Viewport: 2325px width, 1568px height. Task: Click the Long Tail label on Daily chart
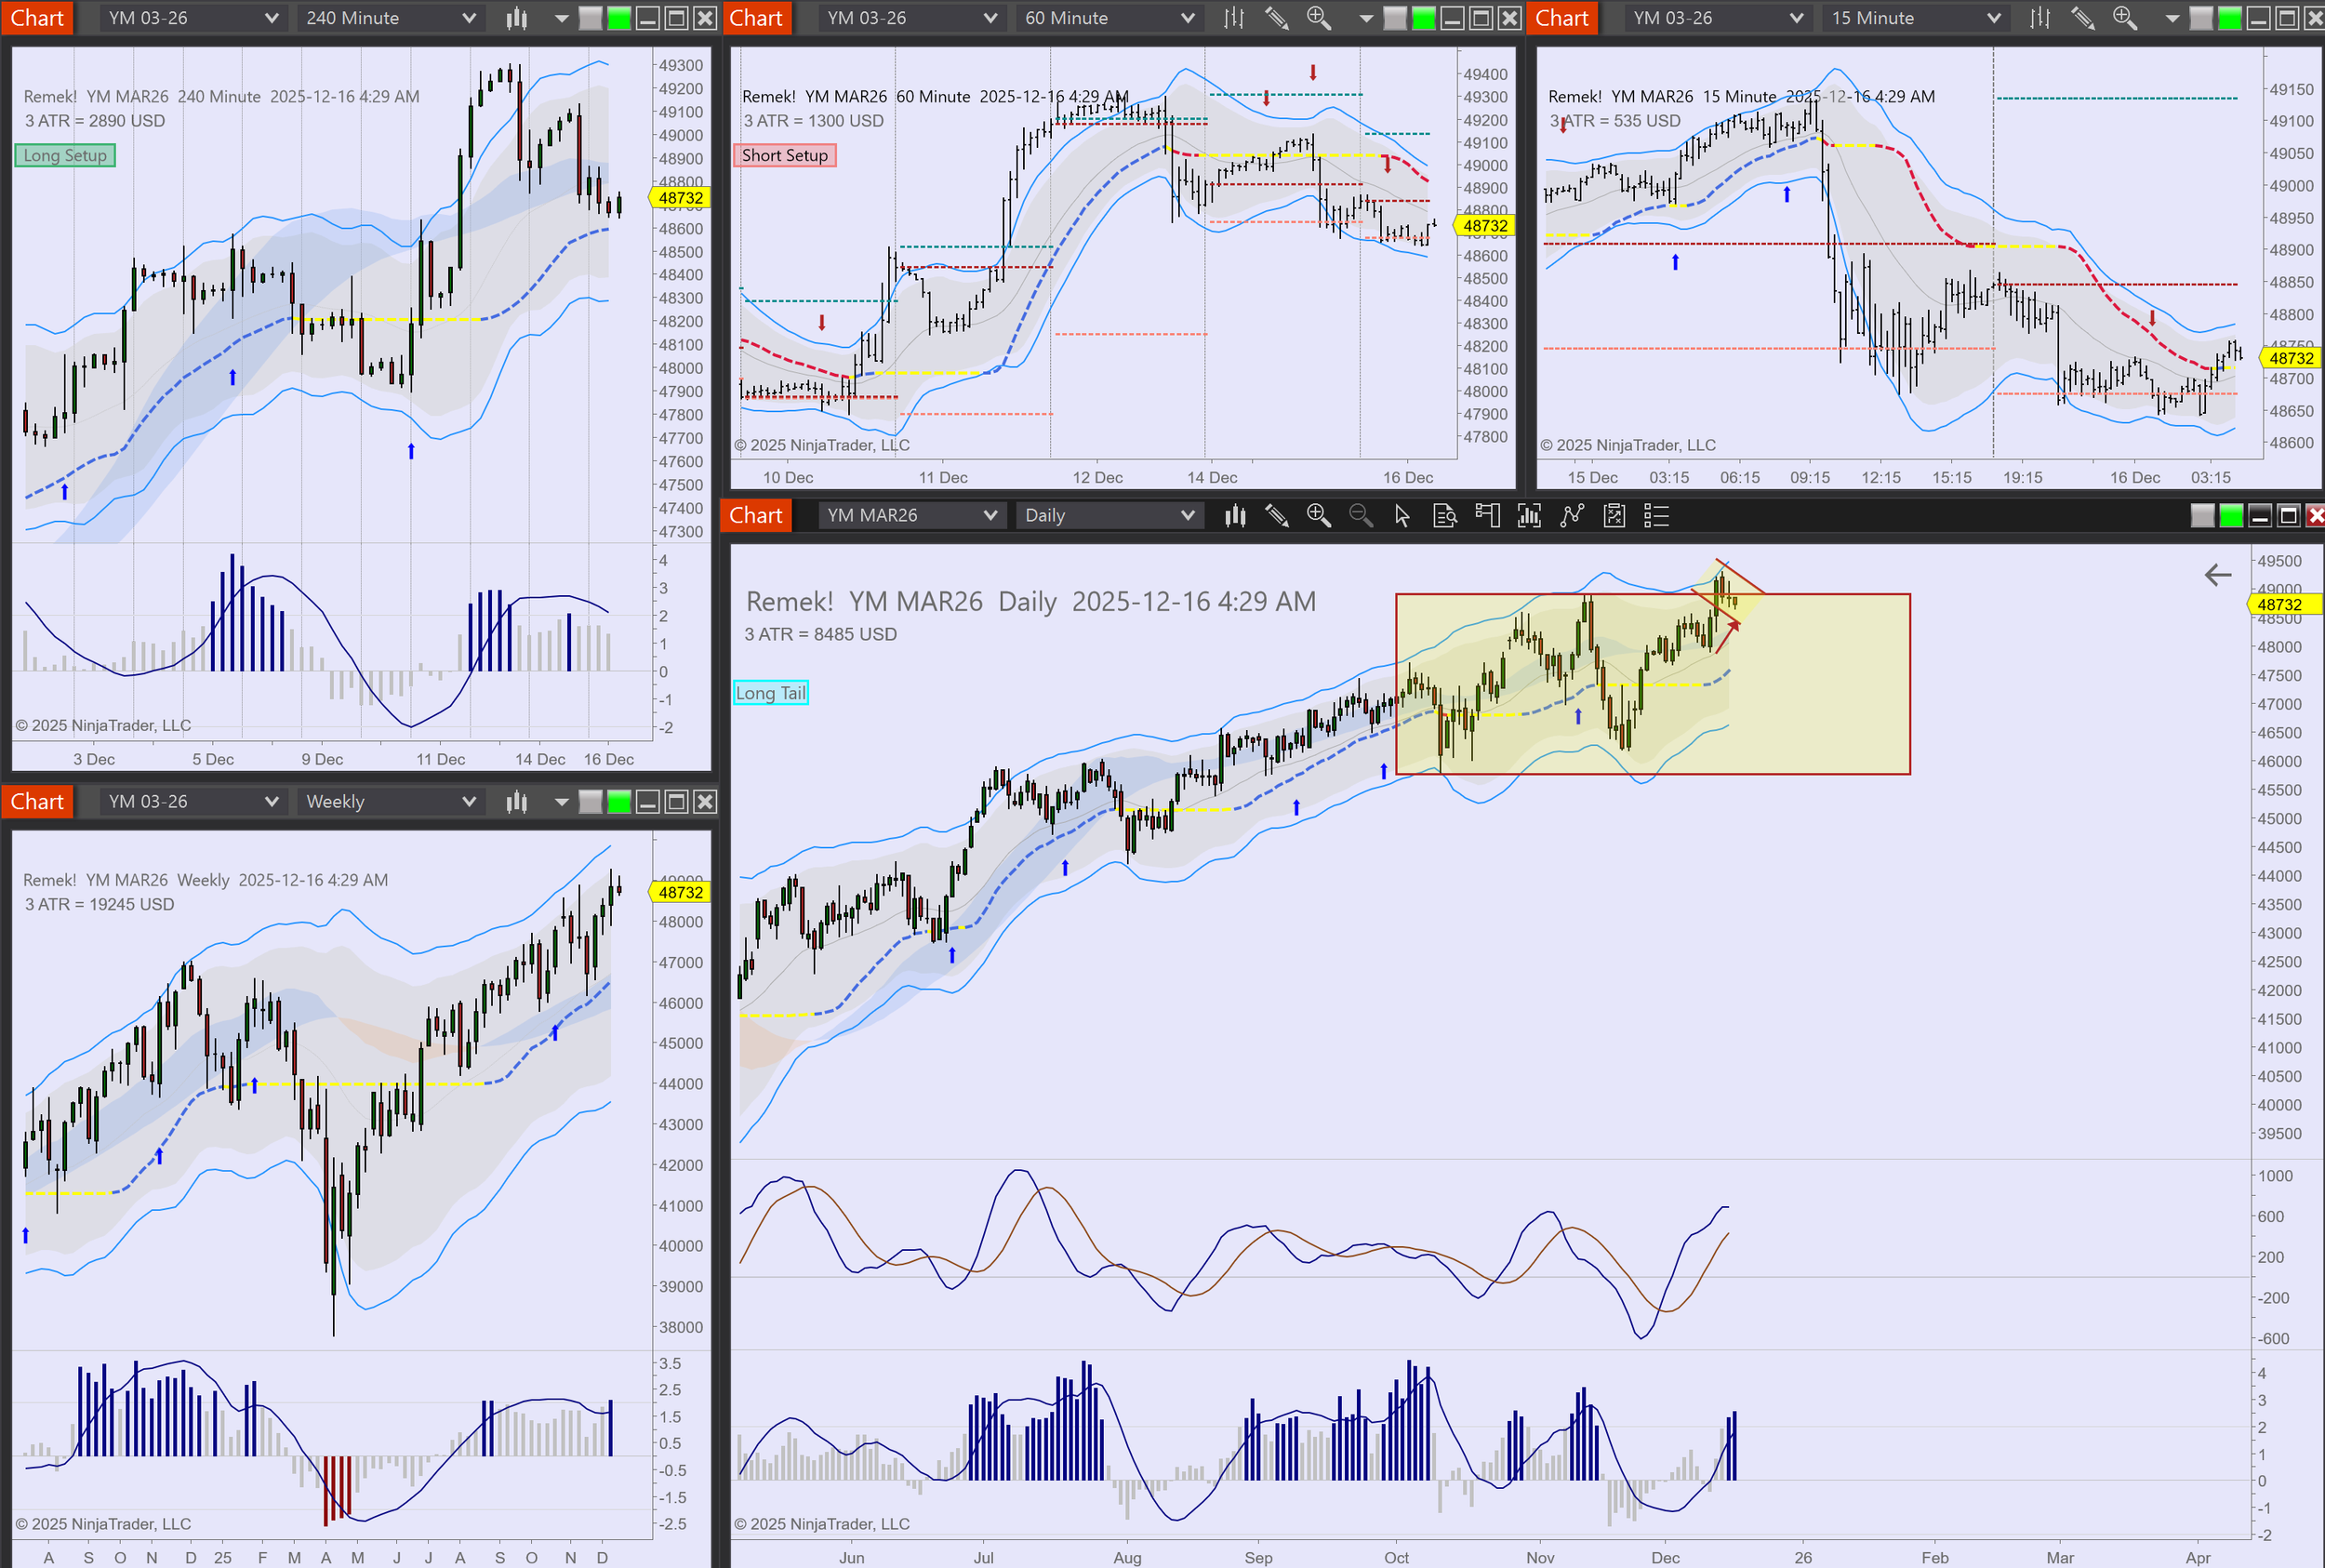pos(770,693)
